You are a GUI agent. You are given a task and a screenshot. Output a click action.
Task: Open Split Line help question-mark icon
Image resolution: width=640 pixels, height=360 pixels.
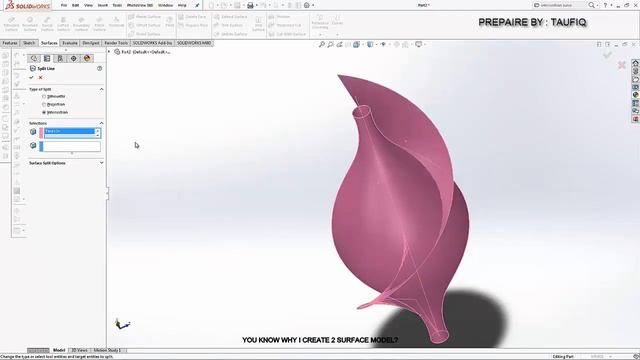tap(100, 69)
